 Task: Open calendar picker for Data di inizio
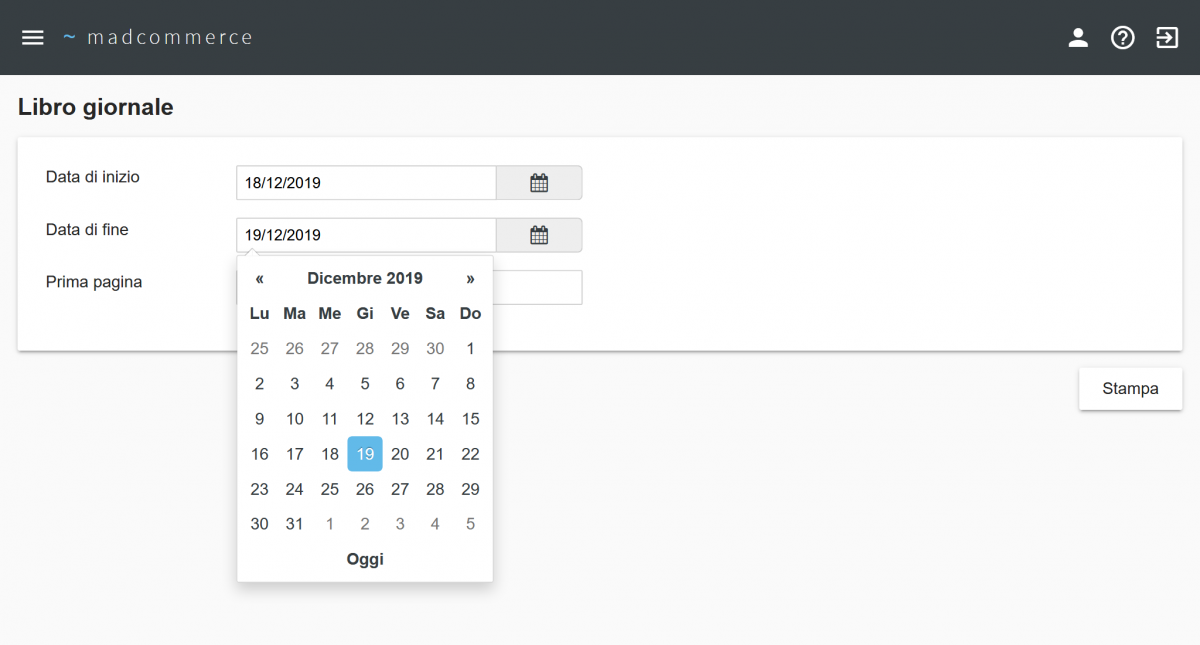[539, 183]
